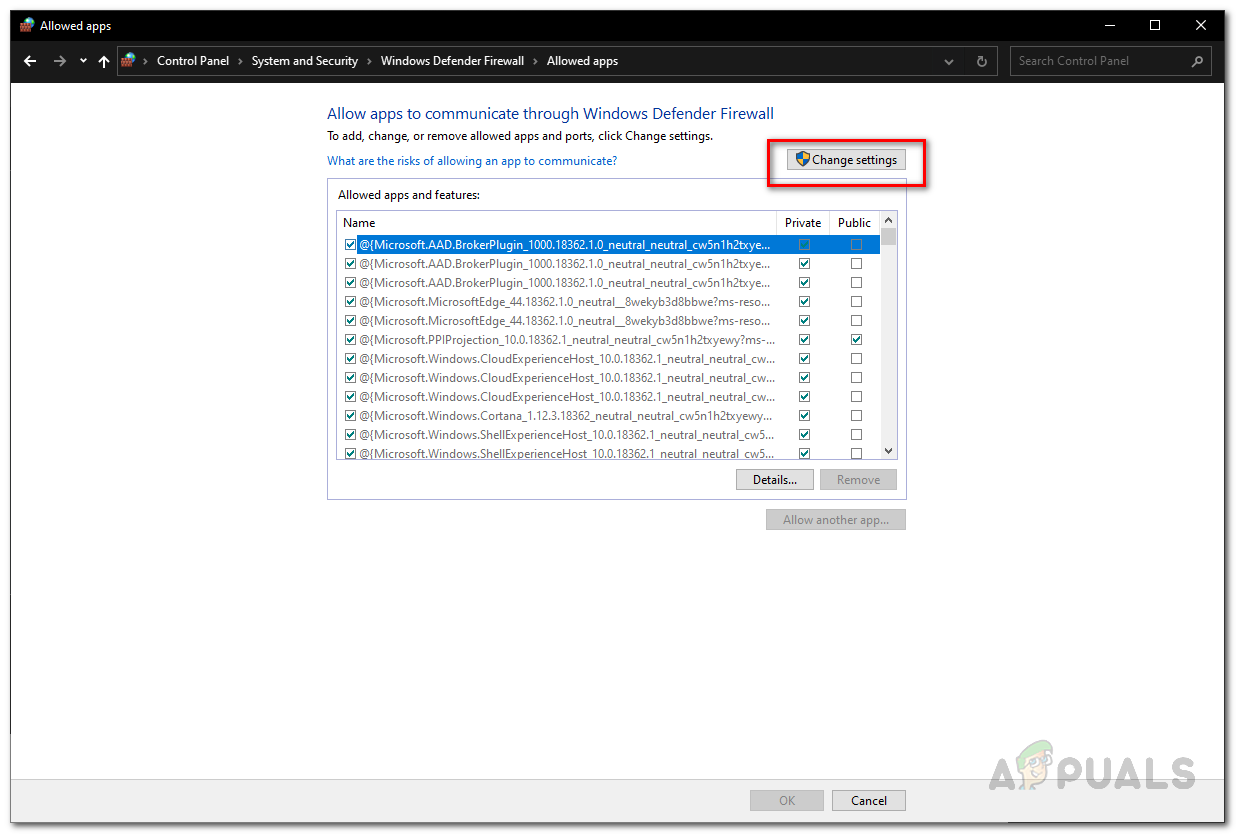Click the forward navigation arrow
Screen dimensions: 1236x834
pyautogui.click(x=58, y=61)
